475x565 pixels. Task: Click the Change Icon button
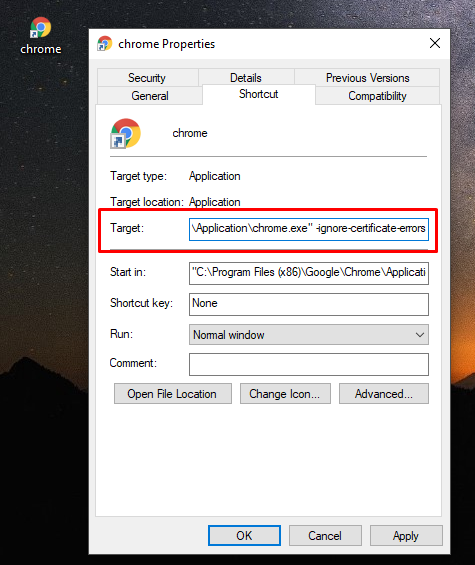click(x=285, y=394)
